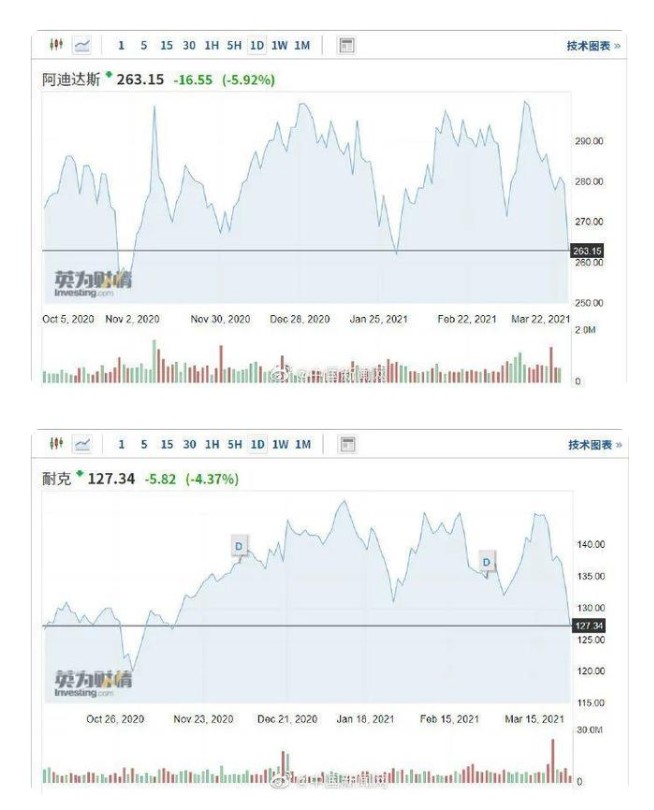Select candlestick chart icon in Nike chart
Image resolution: width=654 pixels, height=810 pixels.
pyautogui.click(x=57, y=444)
